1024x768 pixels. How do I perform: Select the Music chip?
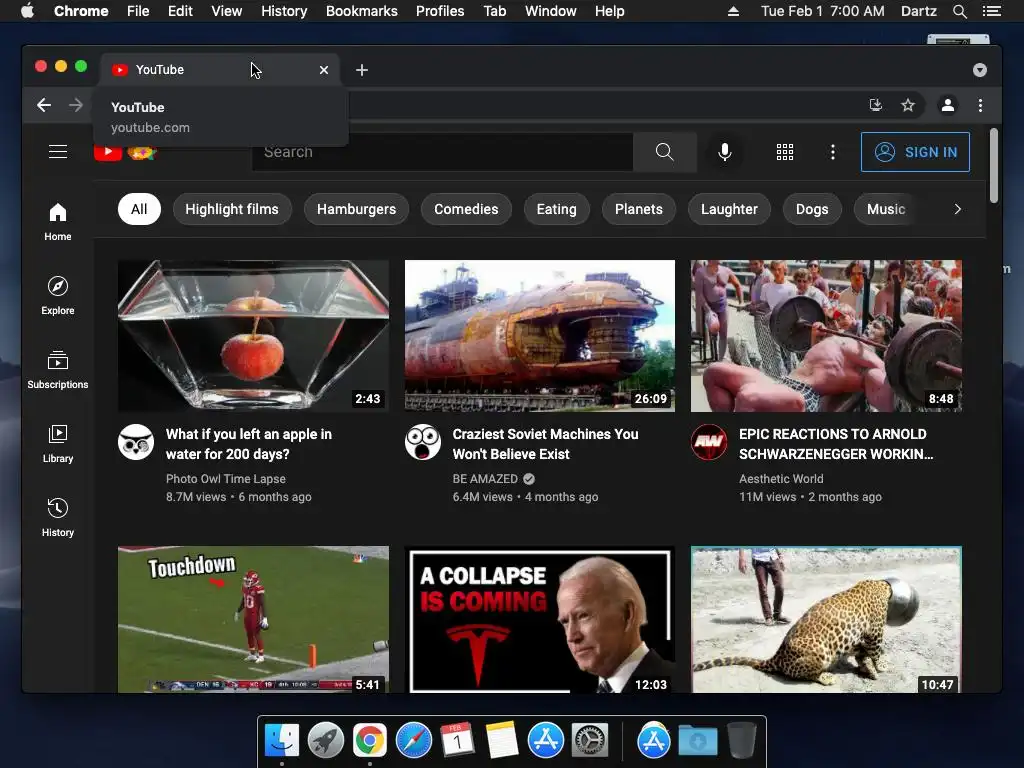tap(886, 209)
